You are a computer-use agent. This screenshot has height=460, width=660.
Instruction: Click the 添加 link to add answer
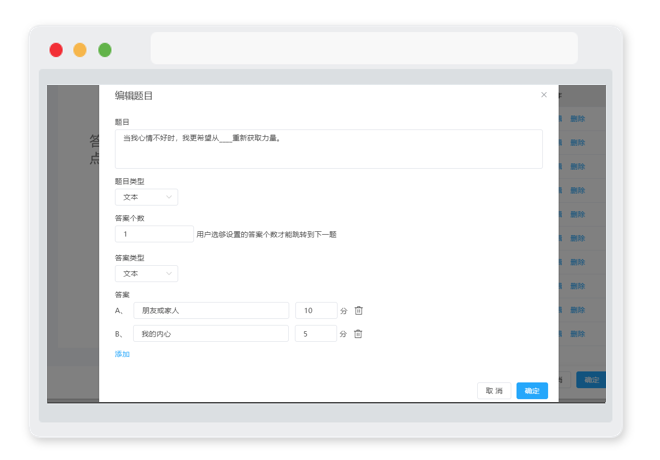[x=122, y=354]
